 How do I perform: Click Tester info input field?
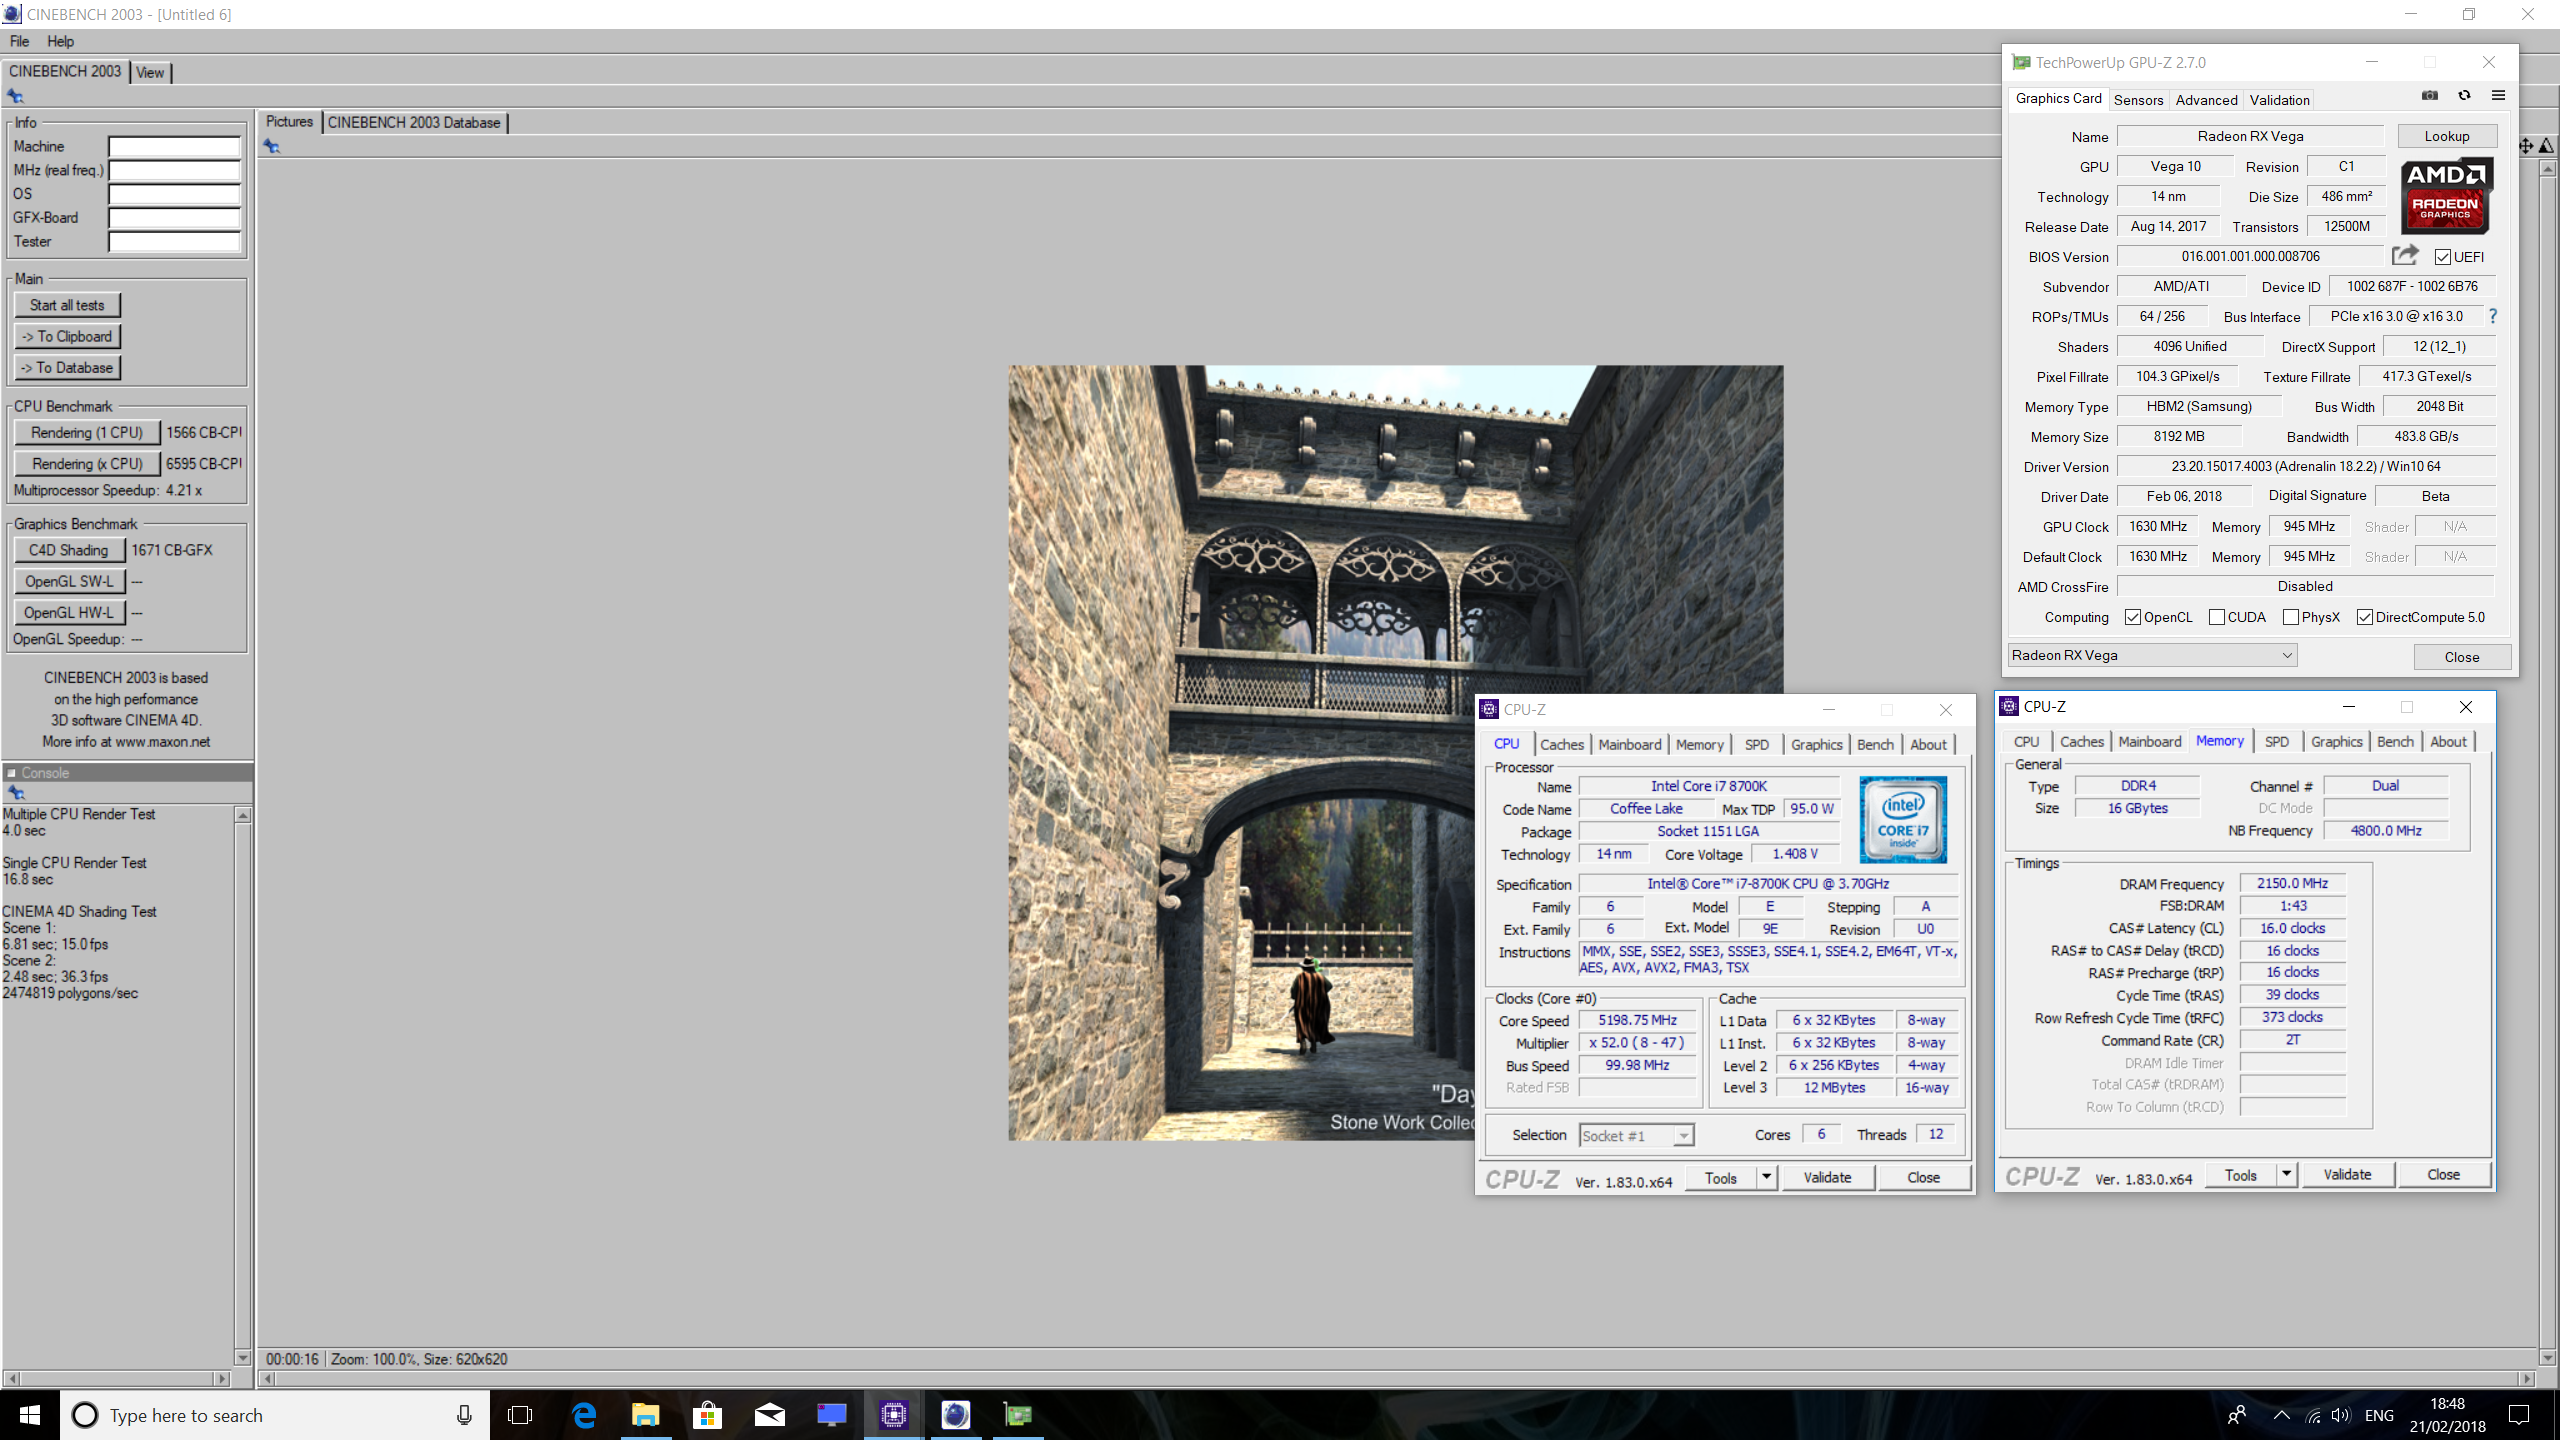click(175, 241)
